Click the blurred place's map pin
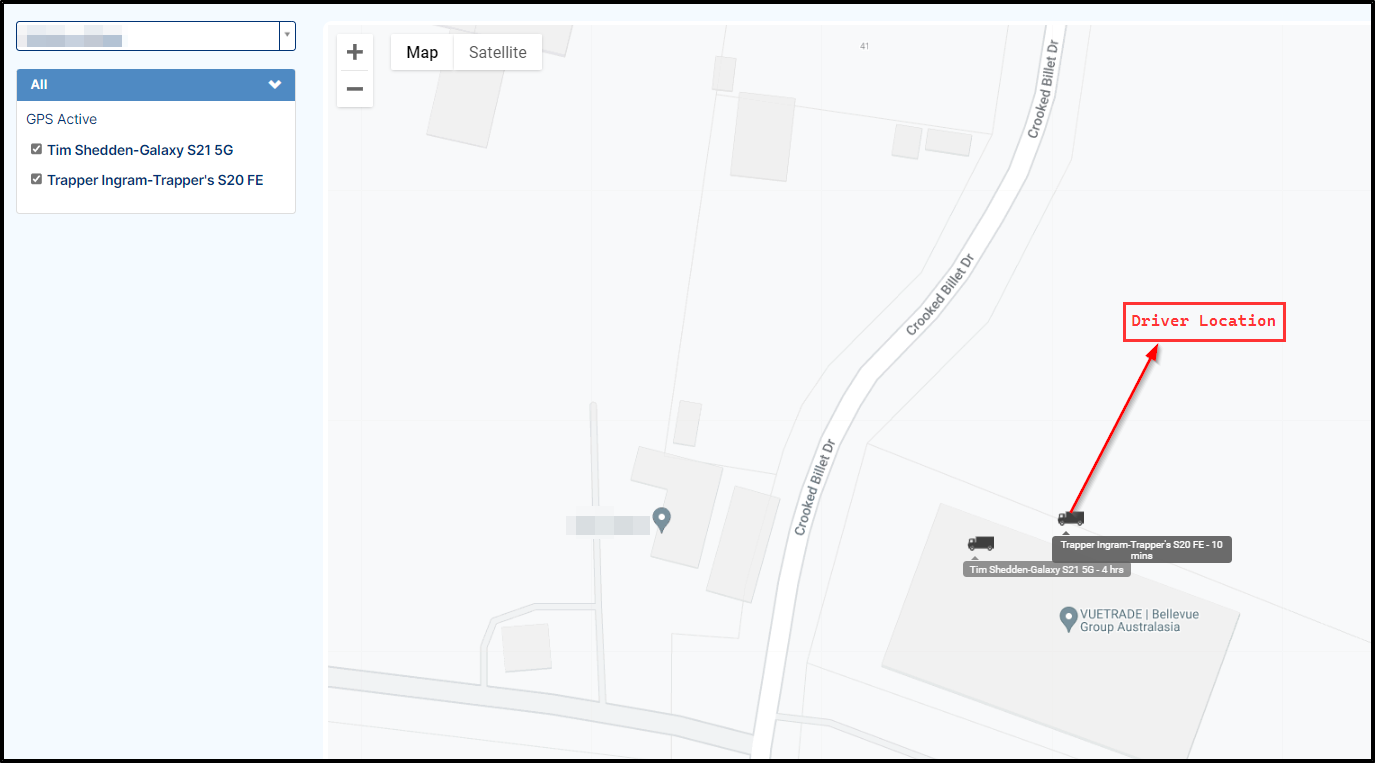This screenshot has width=1375, height=763. (661, 519)
